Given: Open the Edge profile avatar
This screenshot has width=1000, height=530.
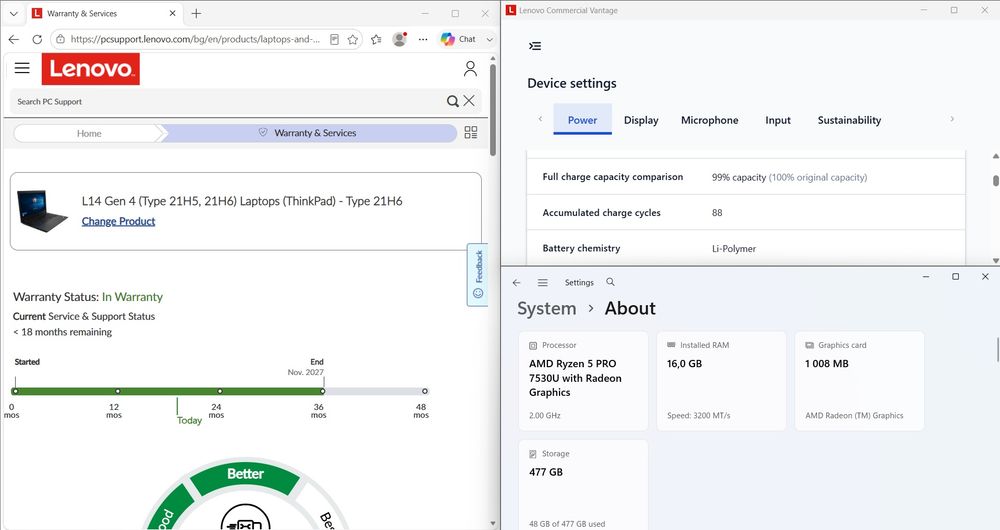Looking at the screenshot, I should (x=400, y=39).
